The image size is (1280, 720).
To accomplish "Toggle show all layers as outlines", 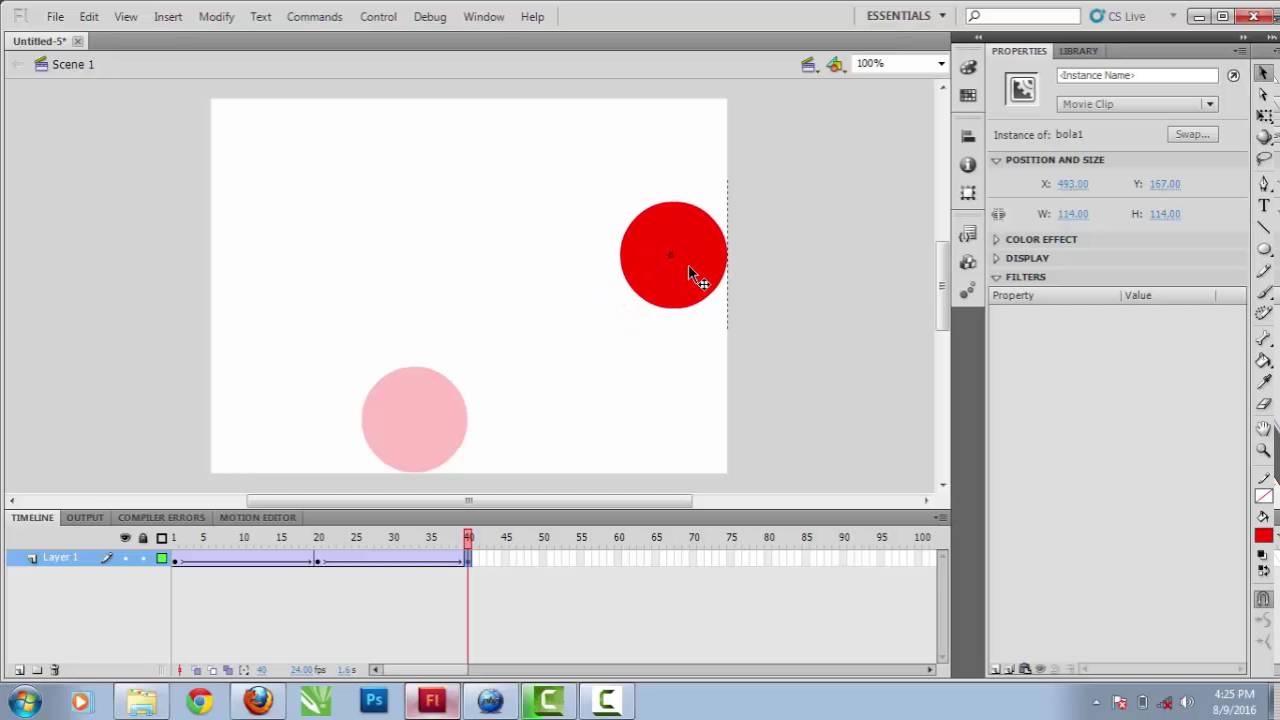I will point(162,538).
